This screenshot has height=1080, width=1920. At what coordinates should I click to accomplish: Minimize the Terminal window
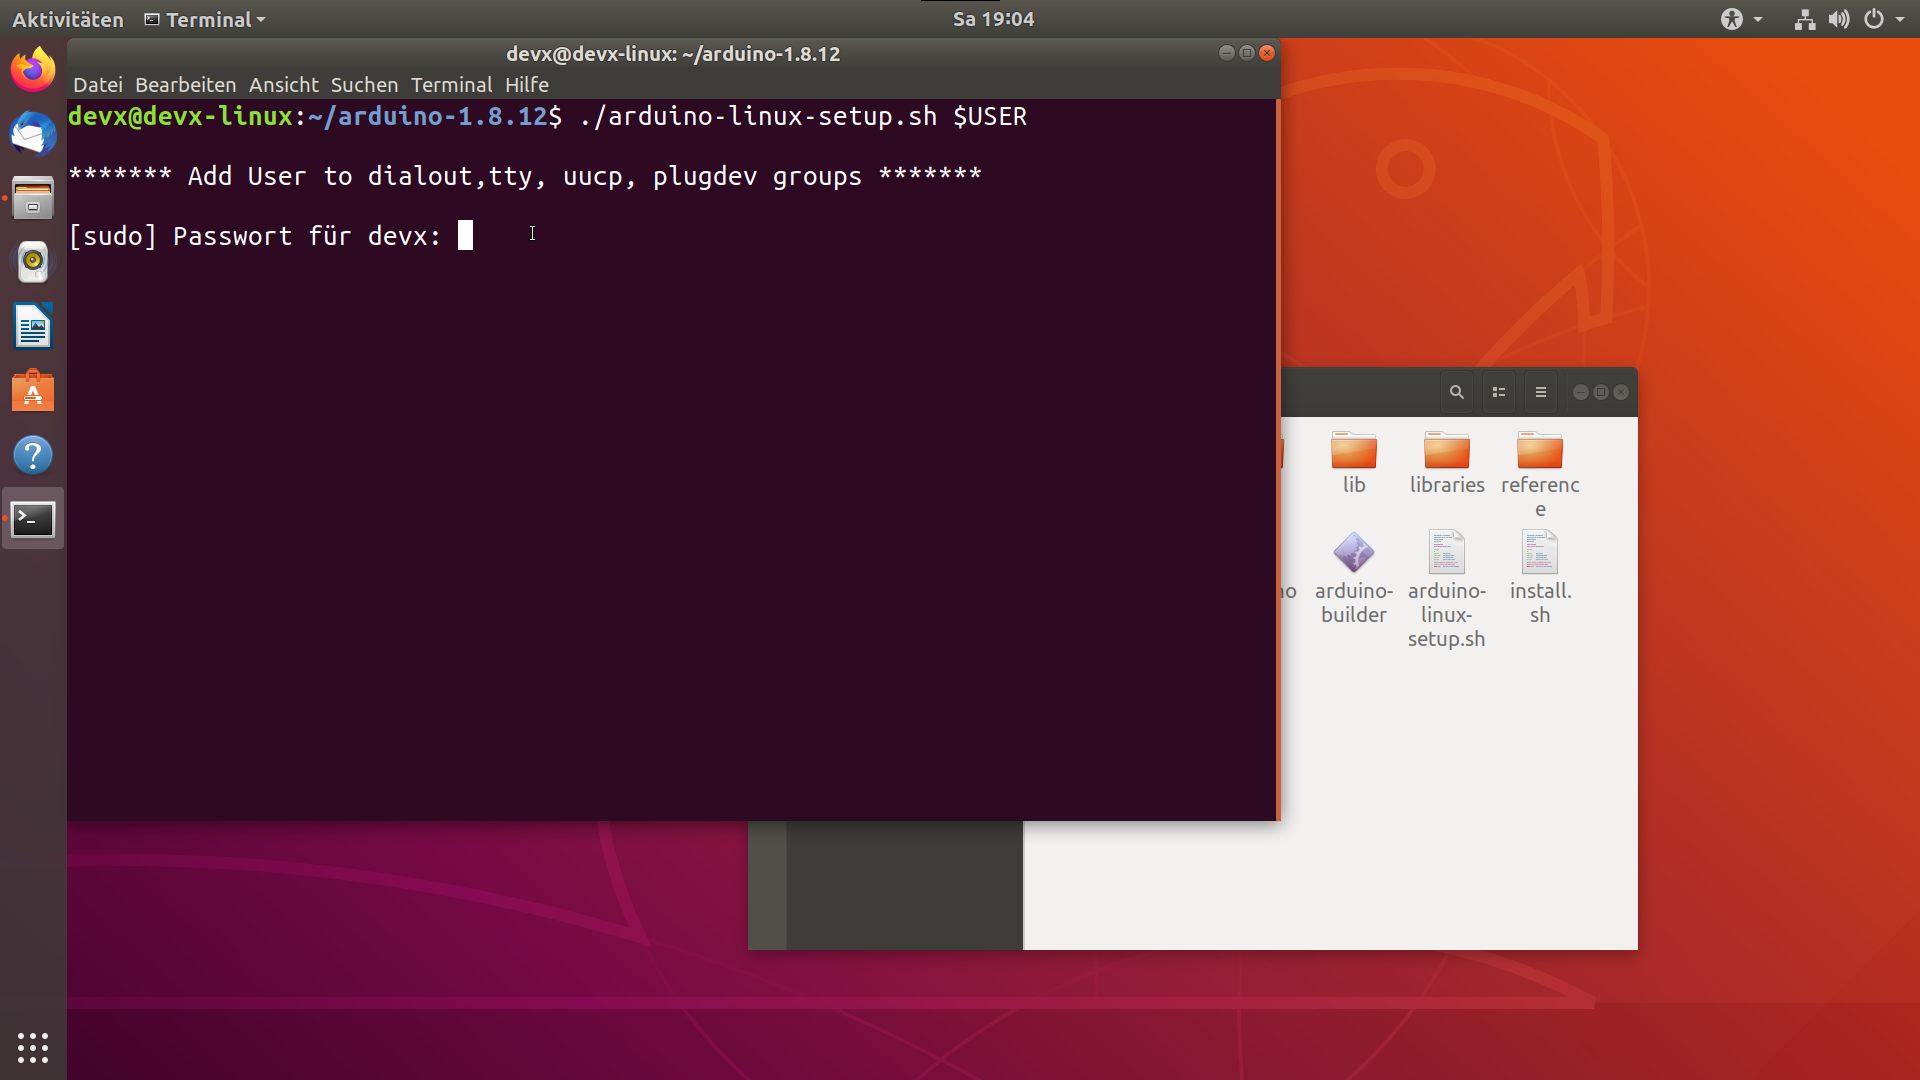(x=1227, y=53)
